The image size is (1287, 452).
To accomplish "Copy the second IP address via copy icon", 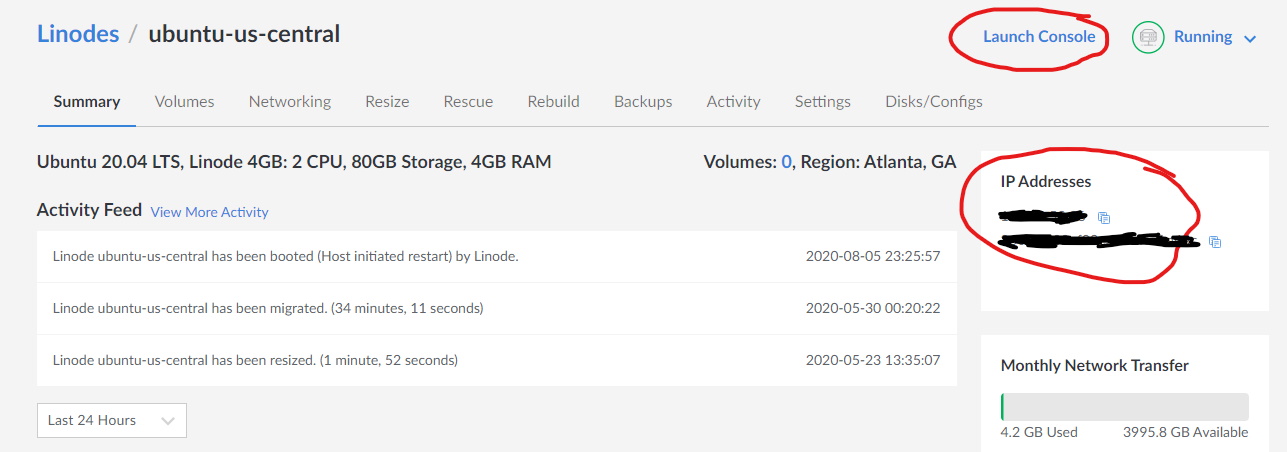I will tap(1215, 242).
